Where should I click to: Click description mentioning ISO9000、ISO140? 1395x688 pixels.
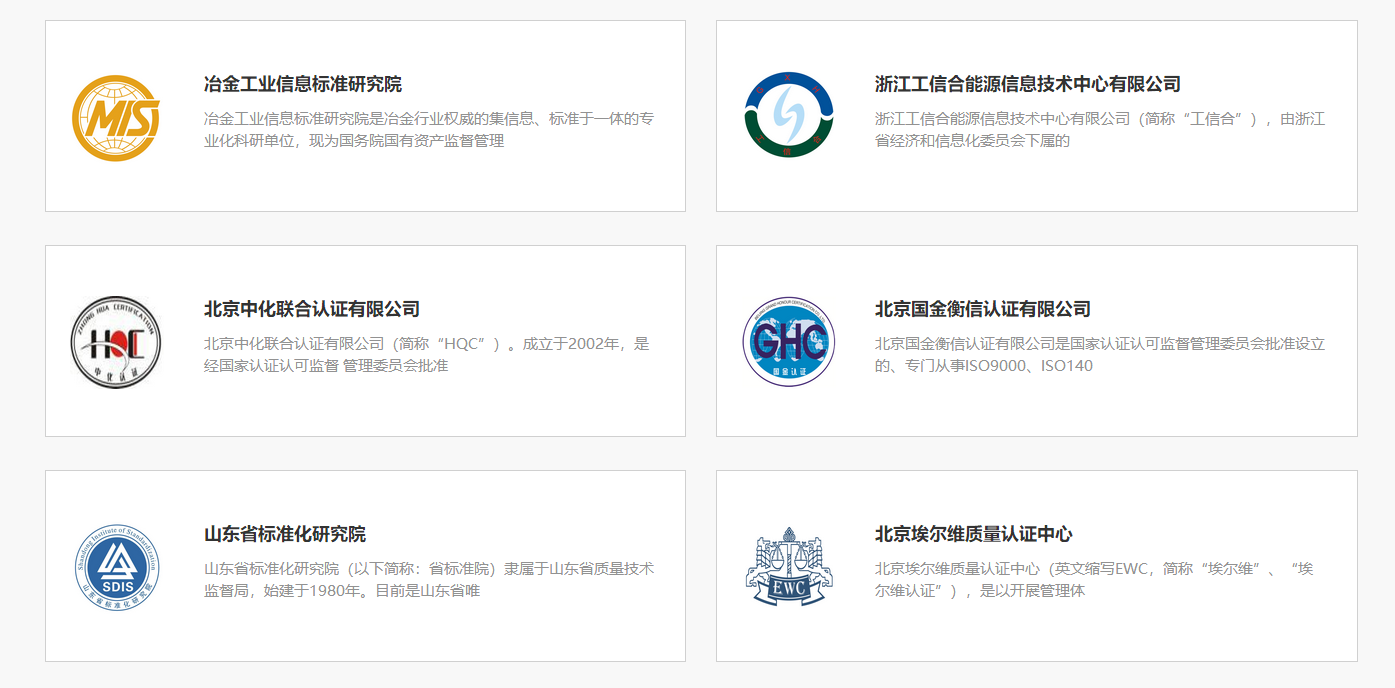[1100, 355]
